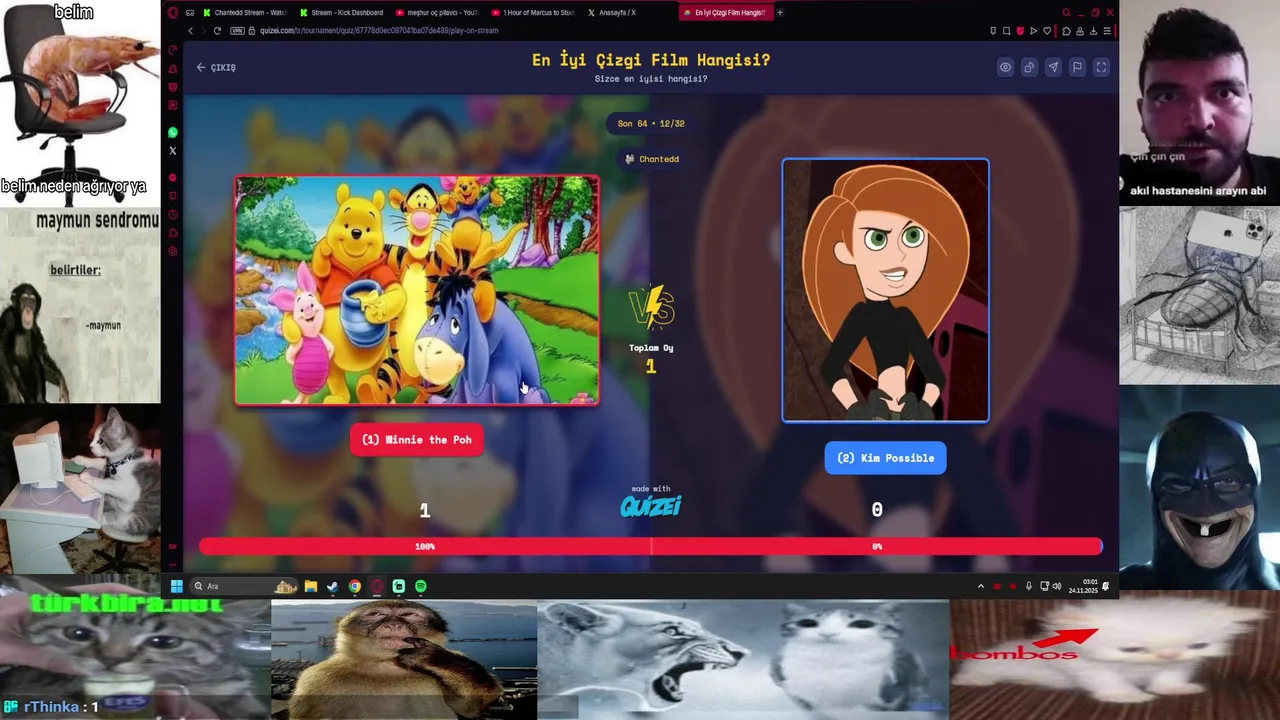1280x720 pixels.
Task: Click the Chantedd streamer name badge
Action: (651, 159)
